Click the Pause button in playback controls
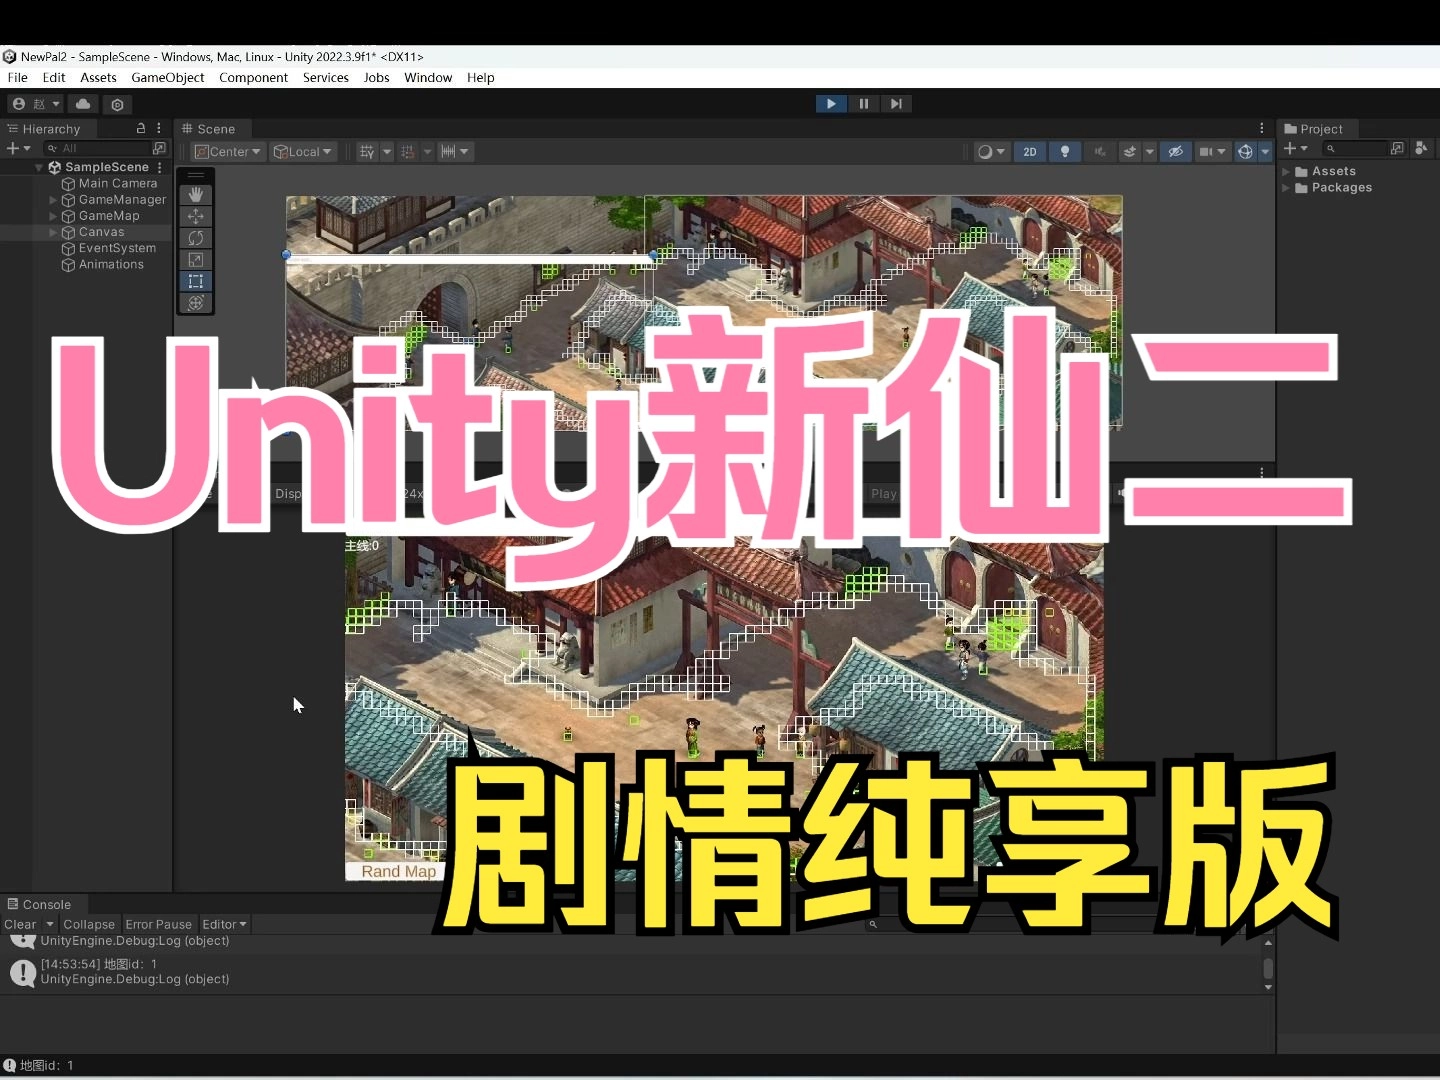The width and height of the screenshot is (1440, 1080). [864, 104]
